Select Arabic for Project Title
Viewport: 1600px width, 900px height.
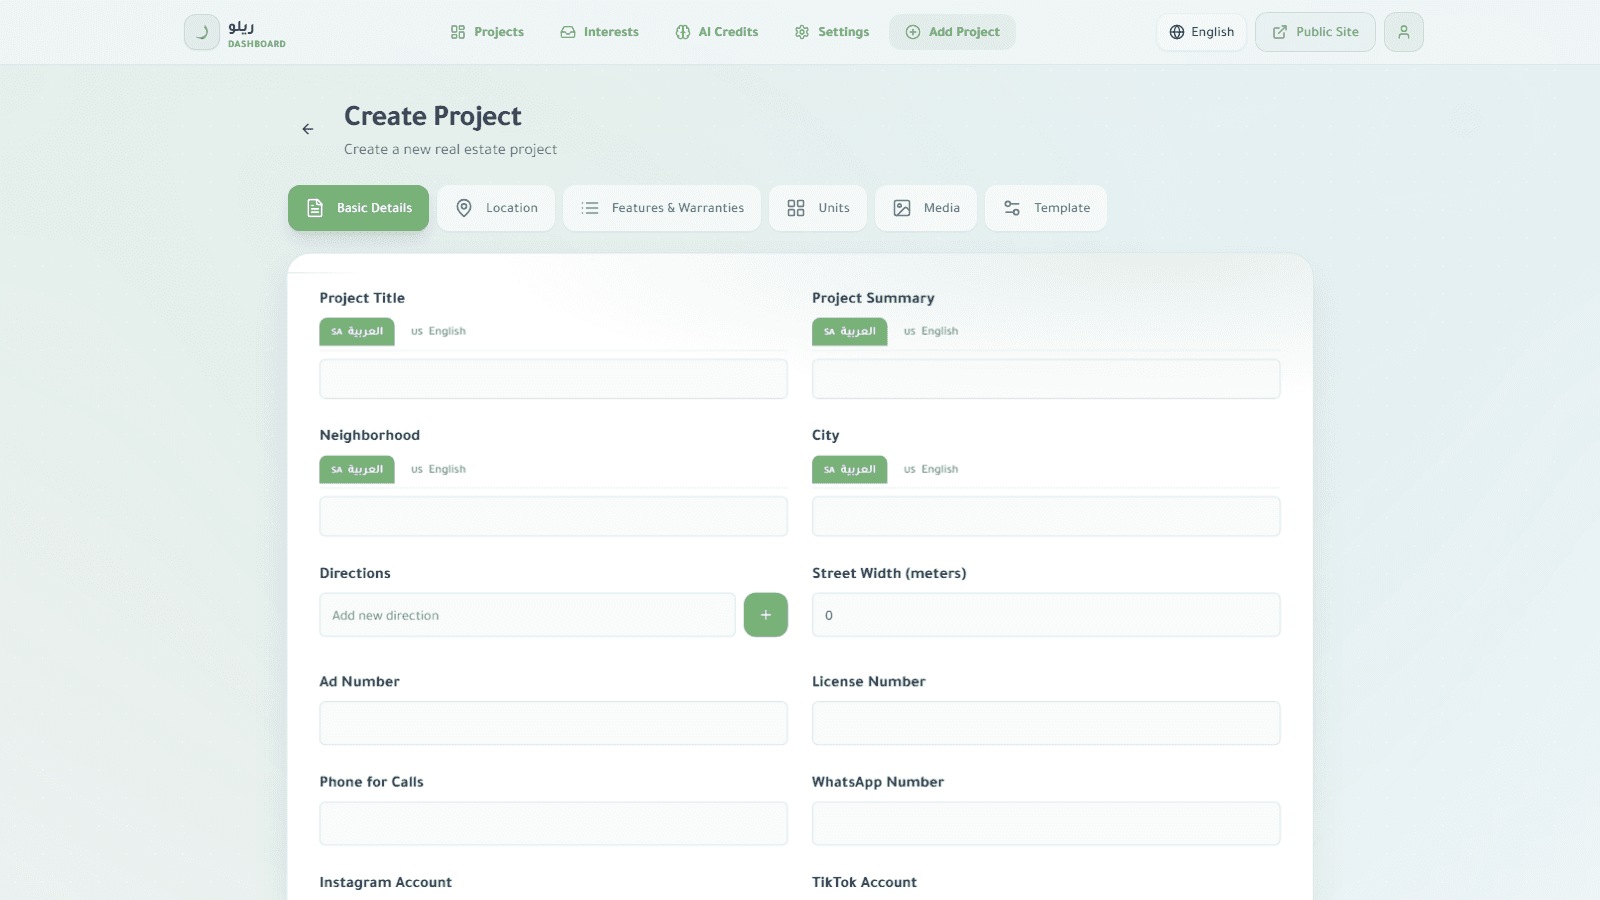(x=357, y=331)
